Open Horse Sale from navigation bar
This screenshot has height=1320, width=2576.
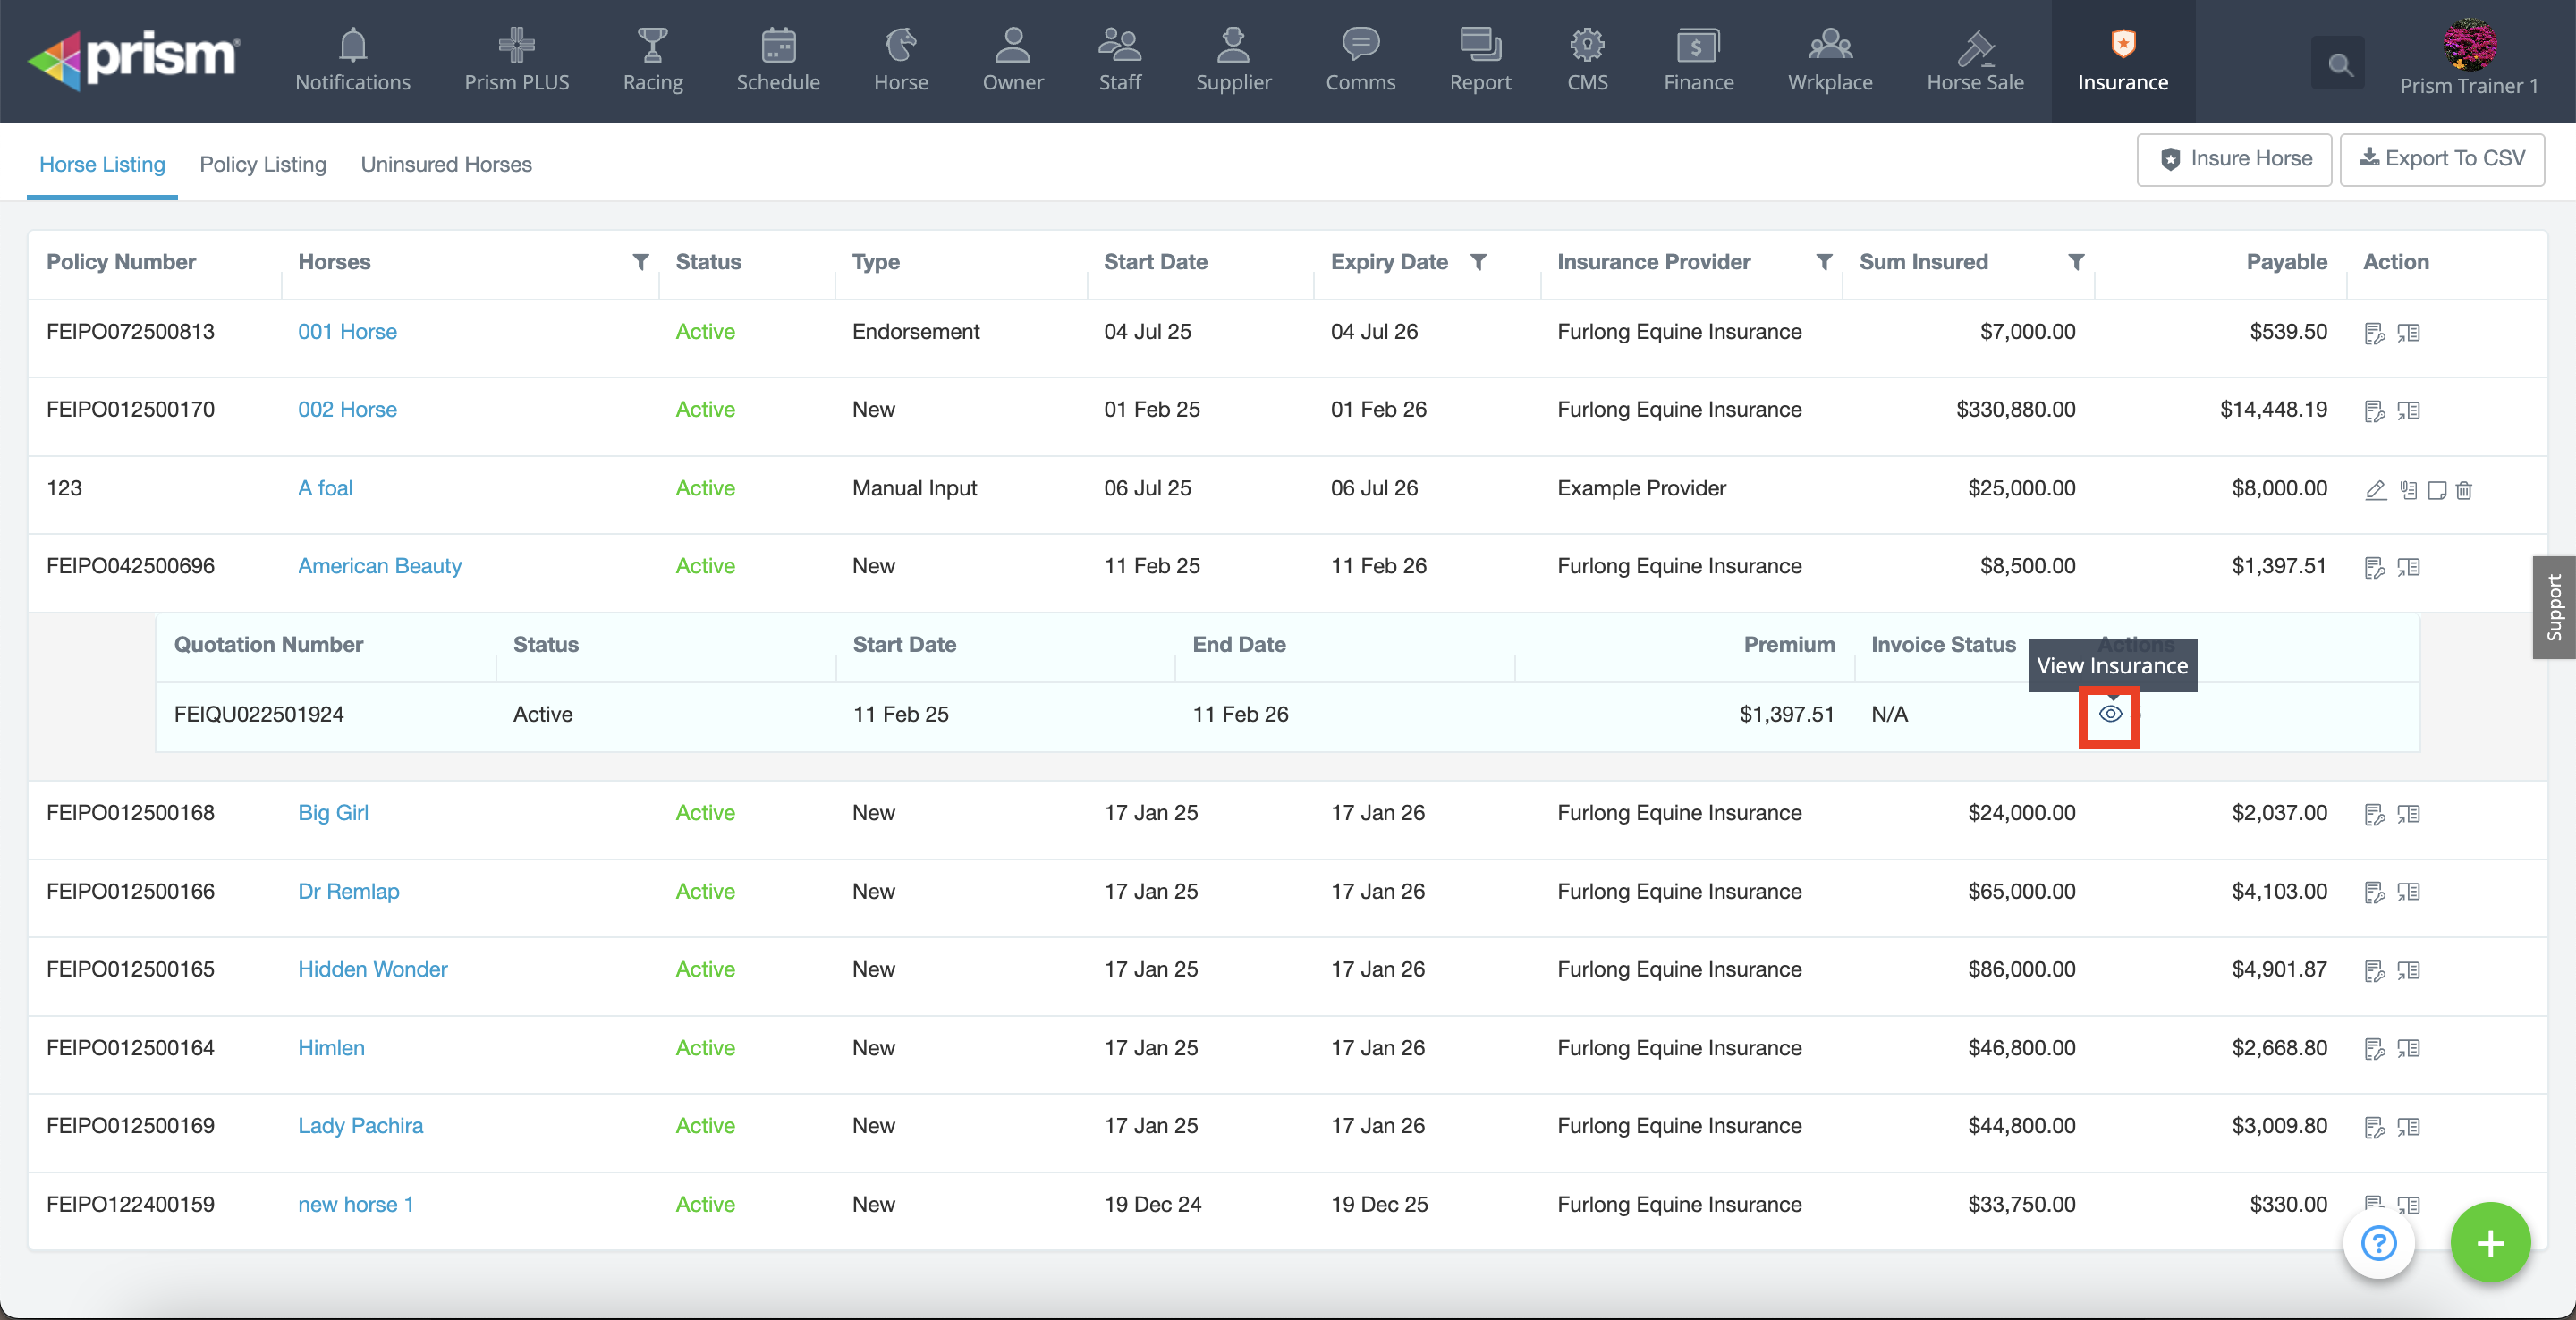tap(1974, 60)
